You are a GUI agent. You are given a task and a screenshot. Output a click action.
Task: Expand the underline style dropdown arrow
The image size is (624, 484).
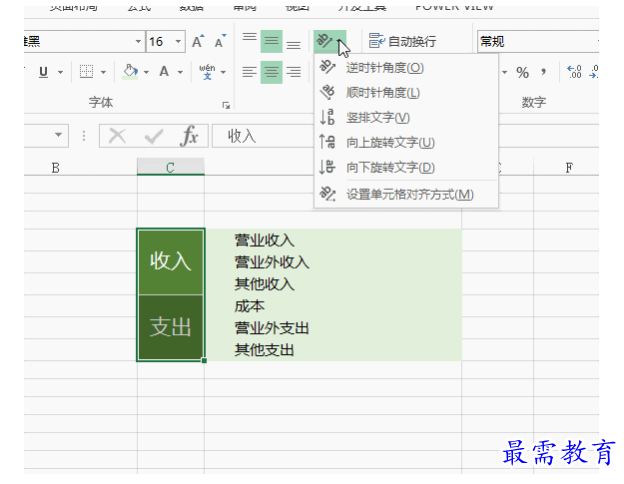click(x=60, y=72)
